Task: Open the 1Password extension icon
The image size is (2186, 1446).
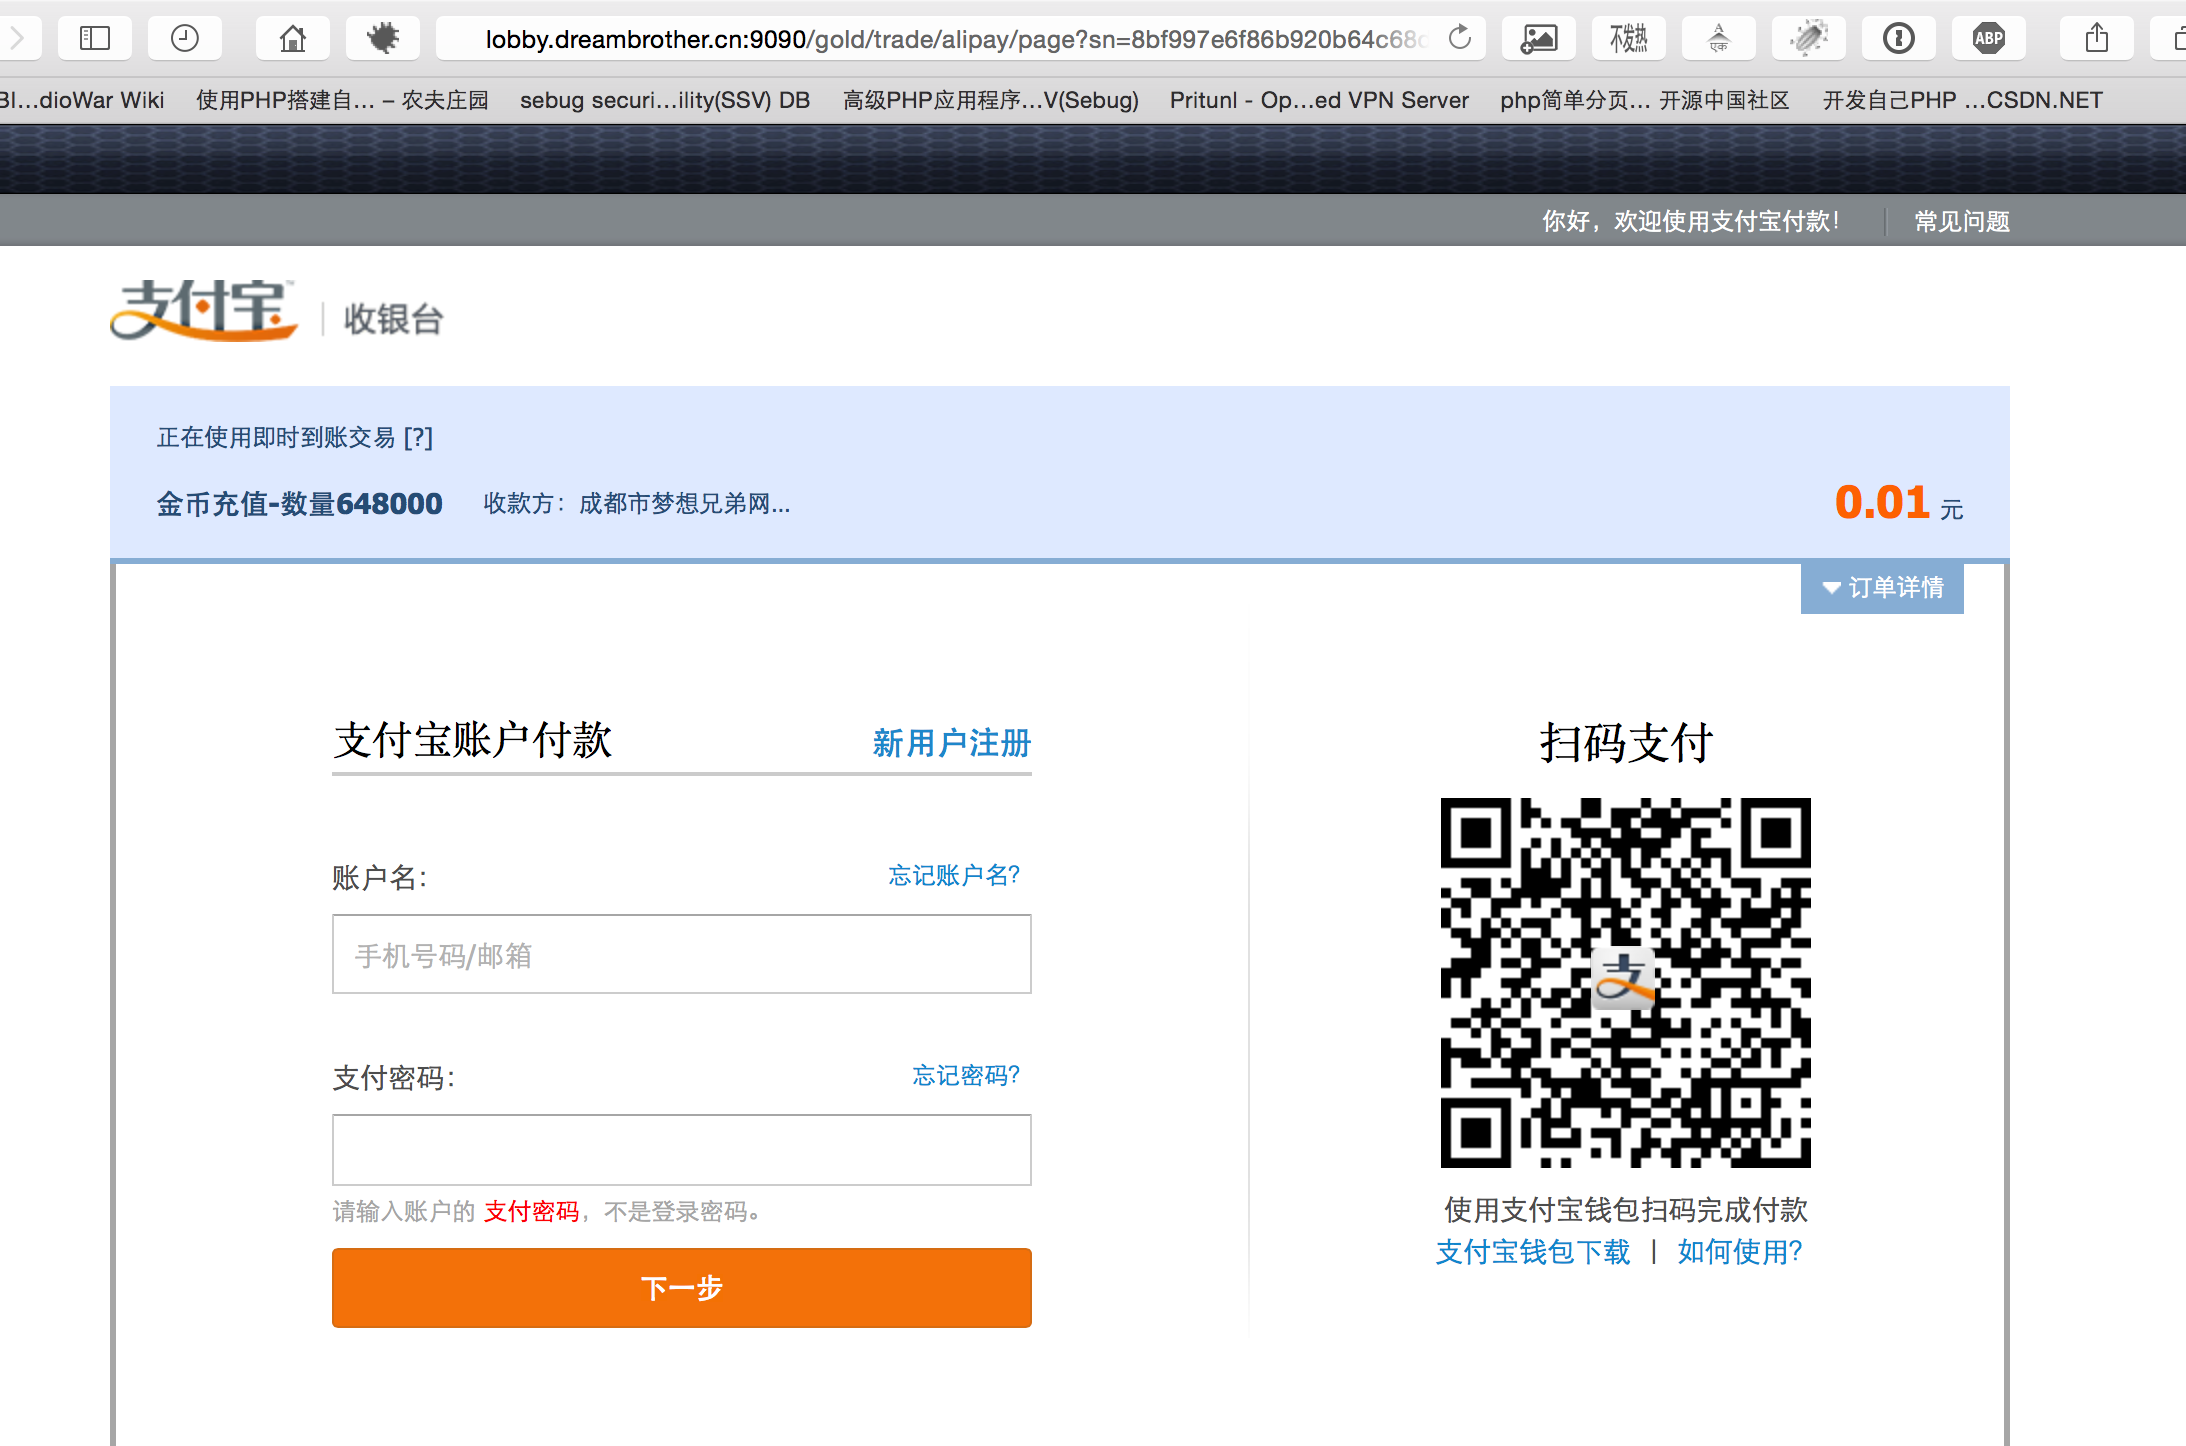Action: point(1899,39)
